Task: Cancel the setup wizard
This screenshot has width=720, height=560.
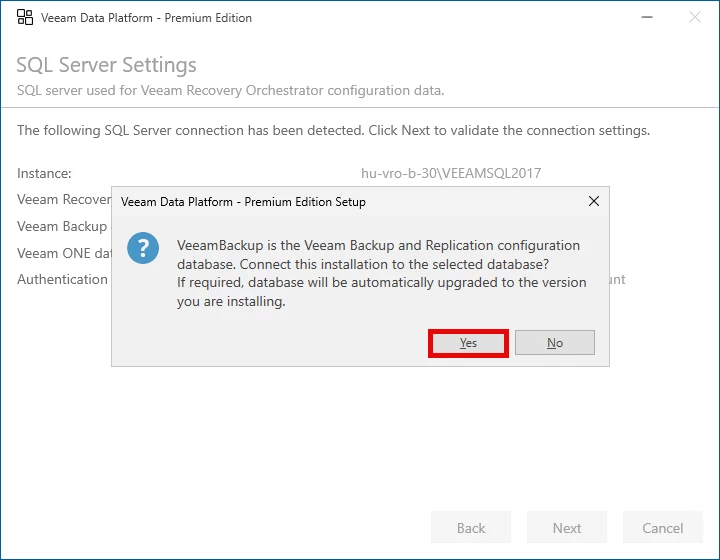Action: tap(663, 528)
